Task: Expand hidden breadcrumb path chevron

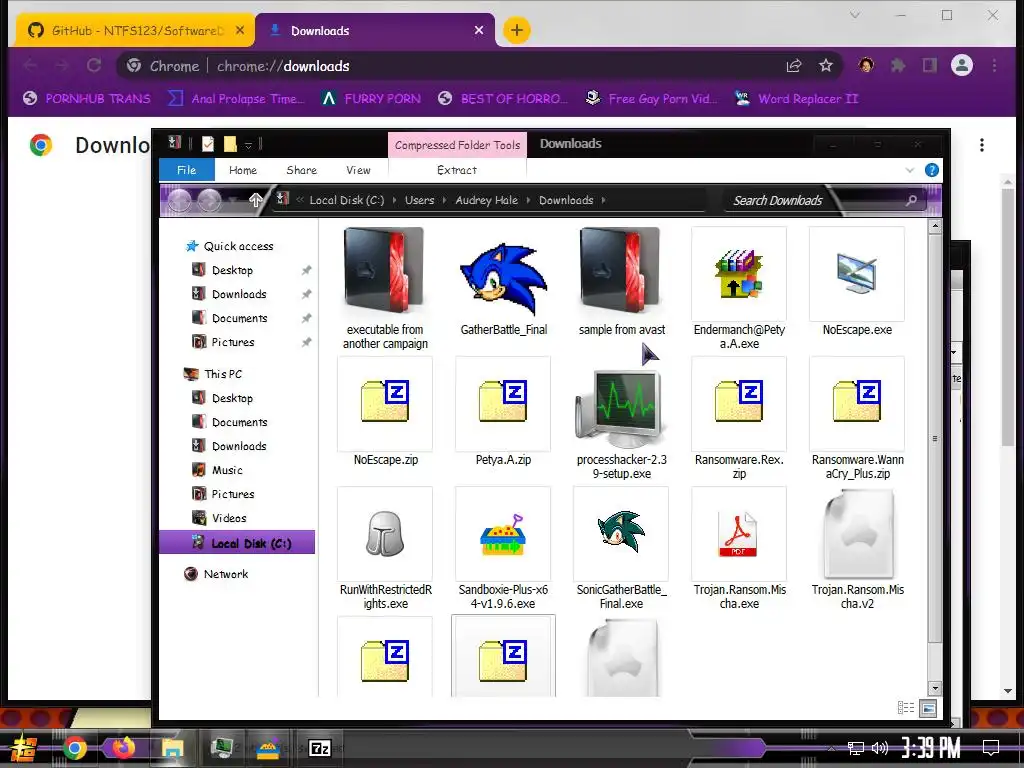Action: click(x=300, y=200)
